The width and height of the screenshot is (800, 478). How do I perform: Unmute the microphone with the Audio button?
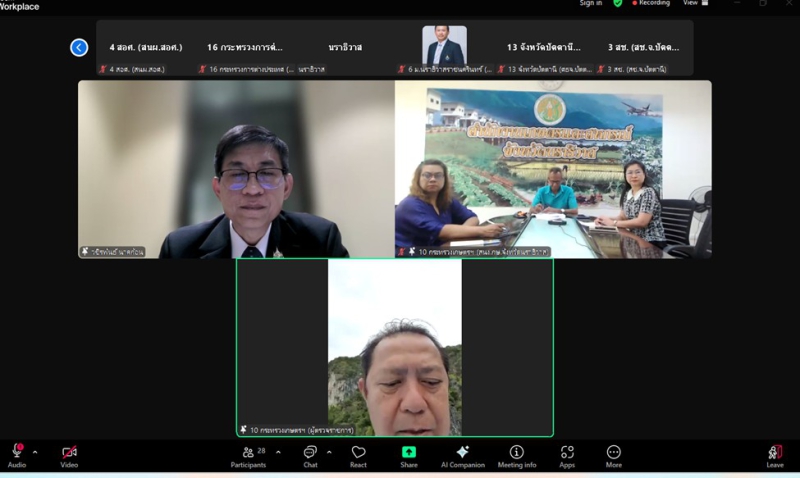[17, 453]
